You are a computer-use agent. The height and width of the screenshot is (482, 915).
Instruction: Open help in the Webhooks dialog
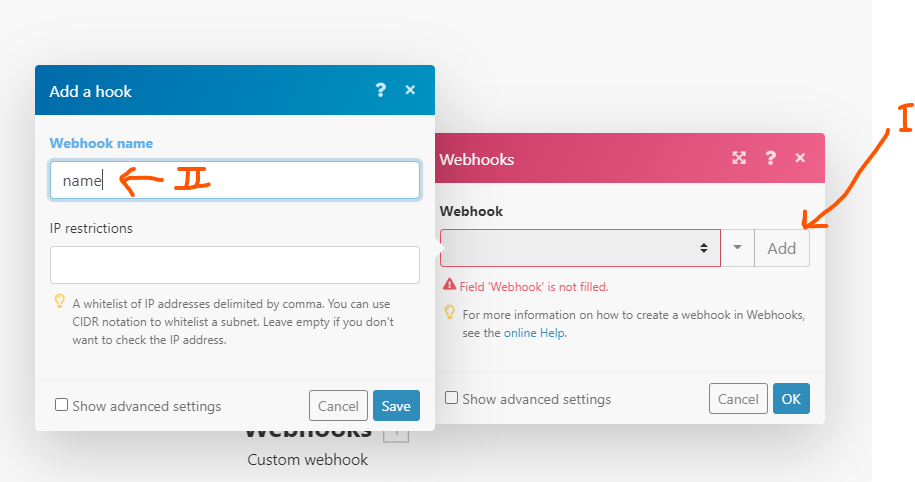point(770,158)
